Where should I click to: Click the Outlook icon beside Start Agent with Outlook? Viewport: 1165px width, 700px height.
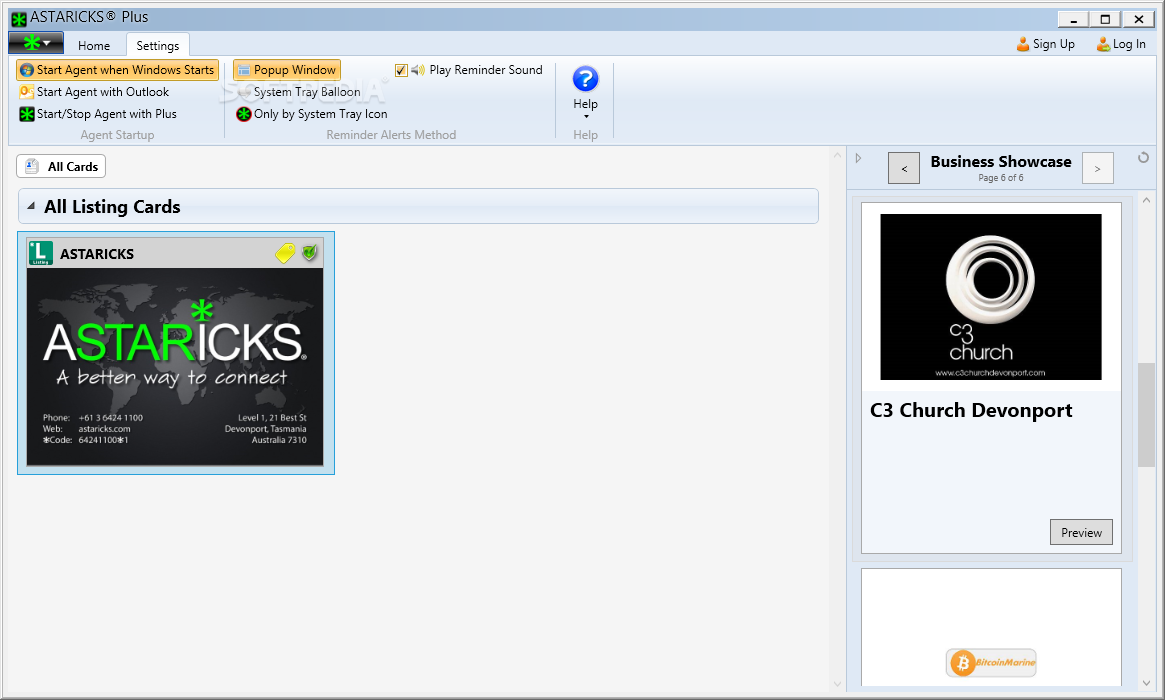(26, 92)
